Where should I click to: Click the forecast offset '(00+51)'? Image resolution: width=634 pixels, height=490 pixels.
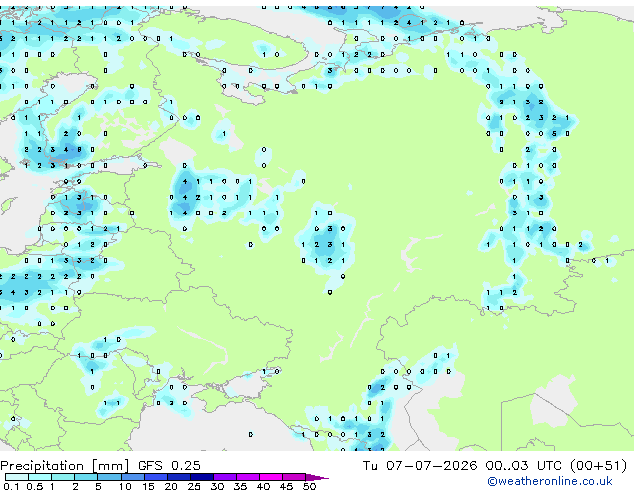click(598, 466)
